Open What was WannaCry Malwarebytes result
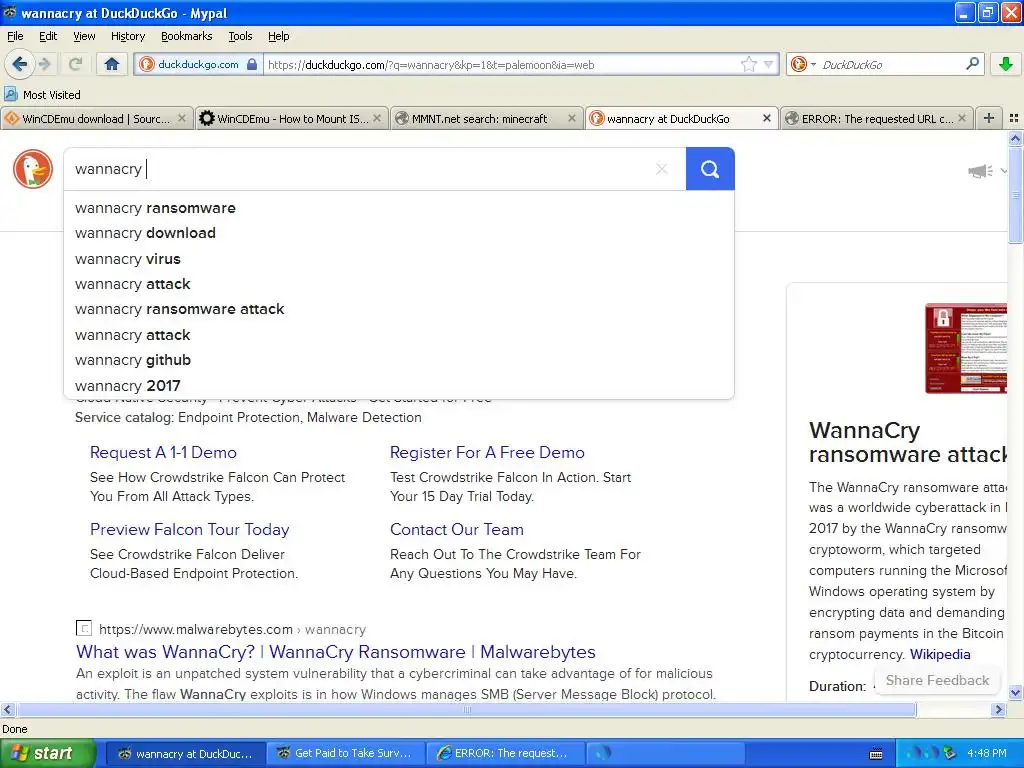This screenshot has height=768, width=1024. [336, 652]
